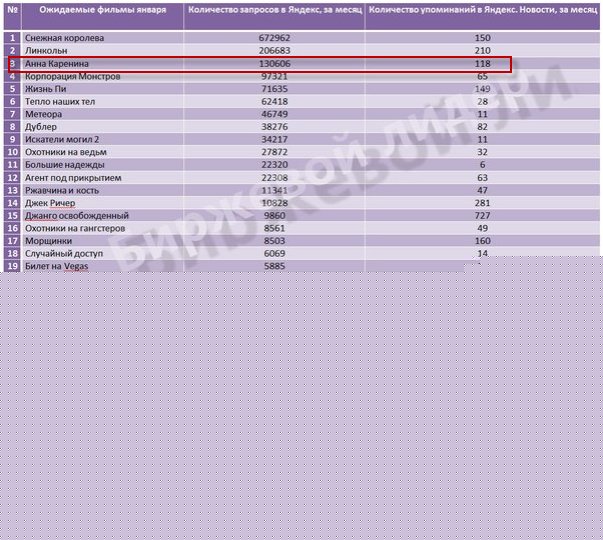Click the value 5885

tap(274, 267)
